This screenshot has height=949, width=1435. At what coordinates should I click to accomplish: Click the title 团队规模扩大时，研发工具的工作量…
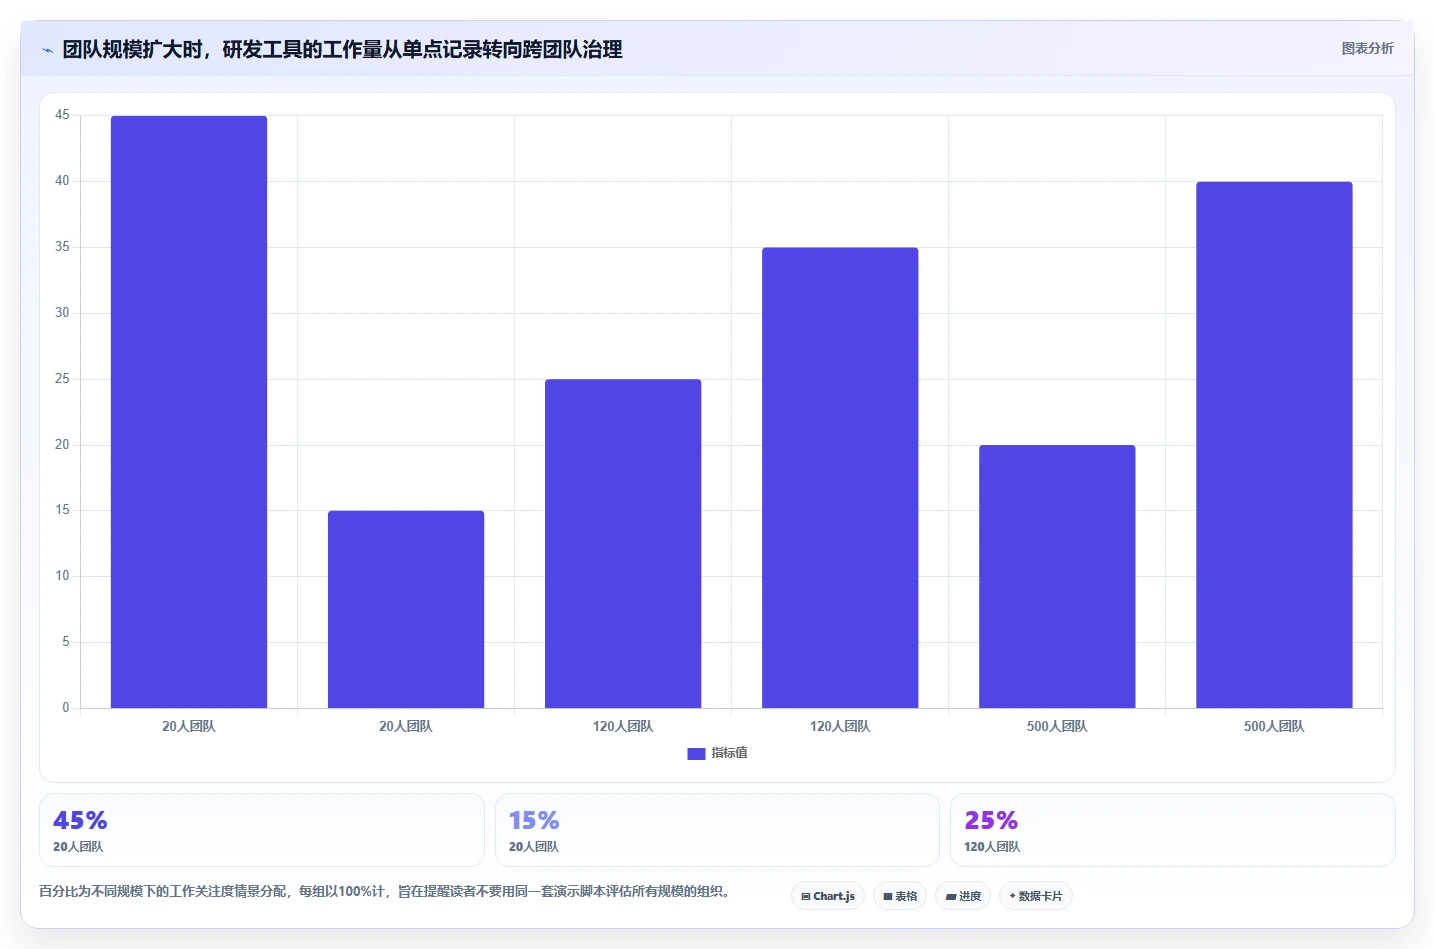(342, 49)
